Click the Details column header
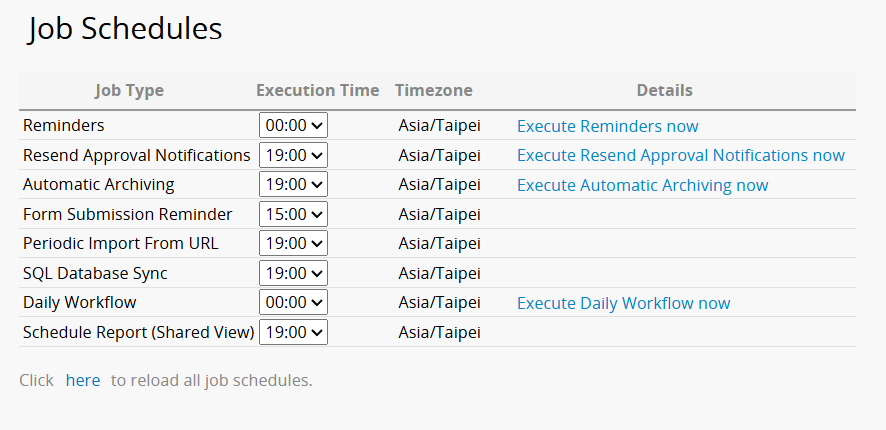Image resolution: width=886 pixels, height=430 pixels. point(664,90)
